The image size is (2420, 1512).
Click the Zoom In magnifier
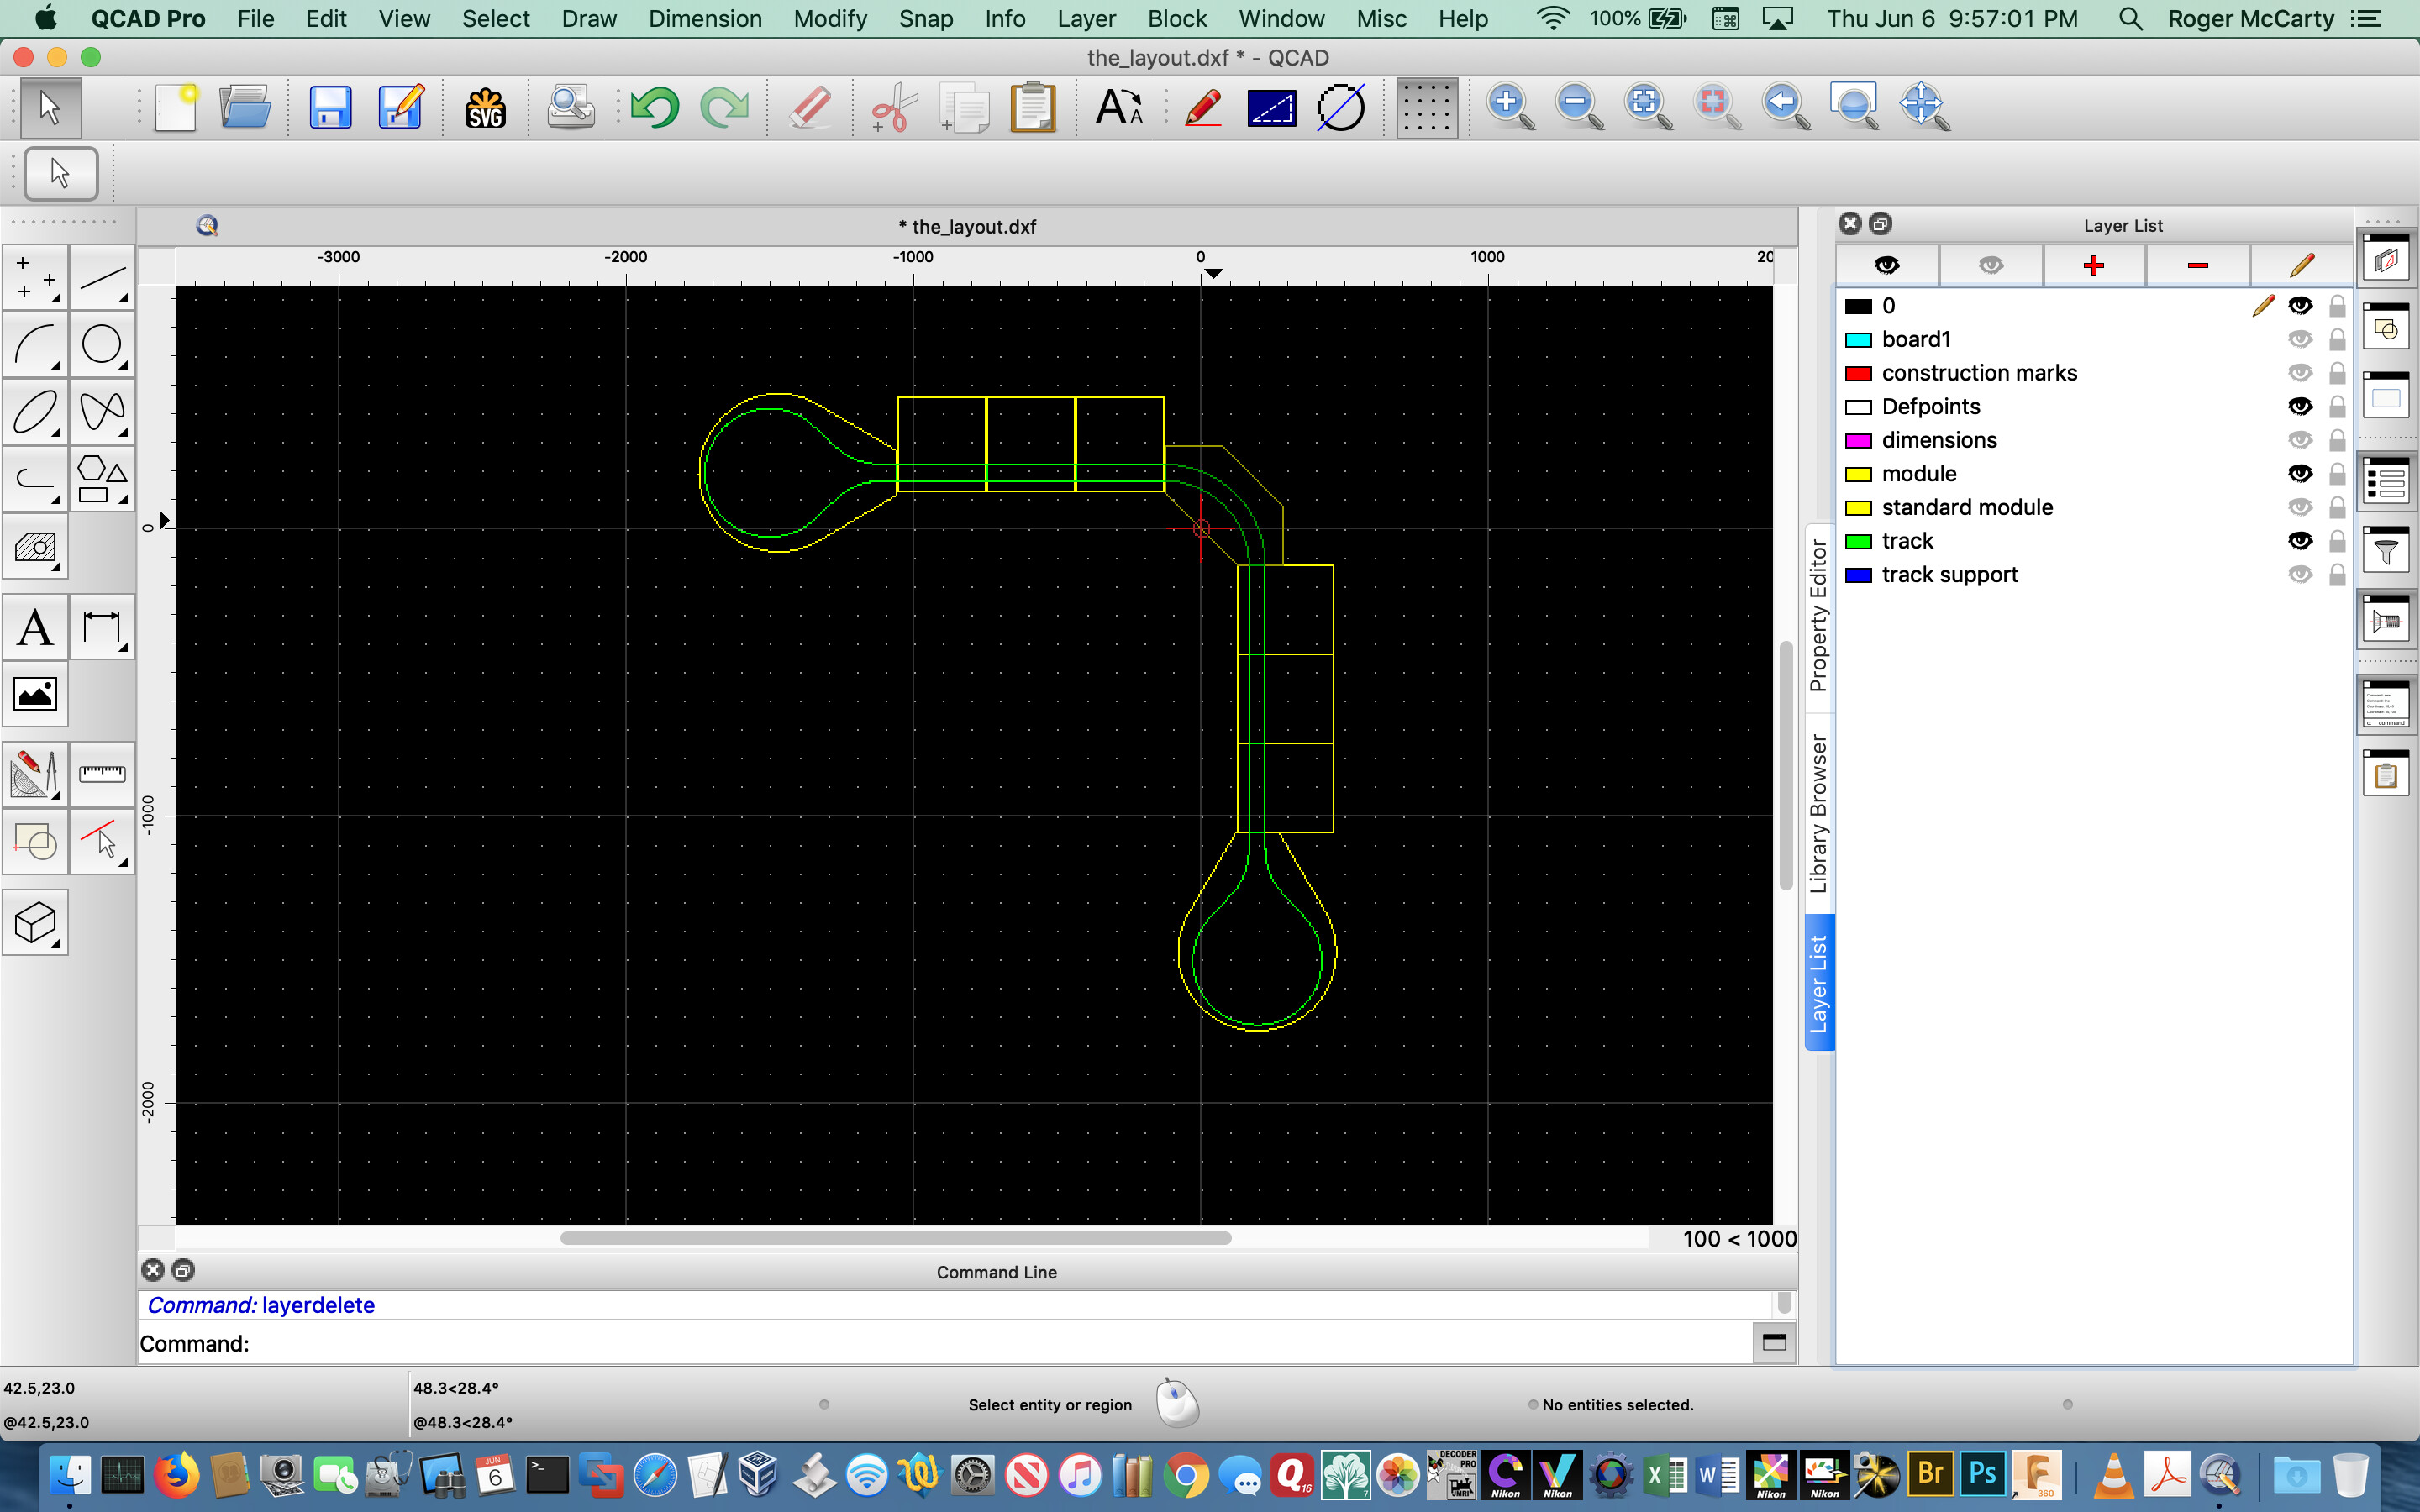click(x=1509, y=107)
